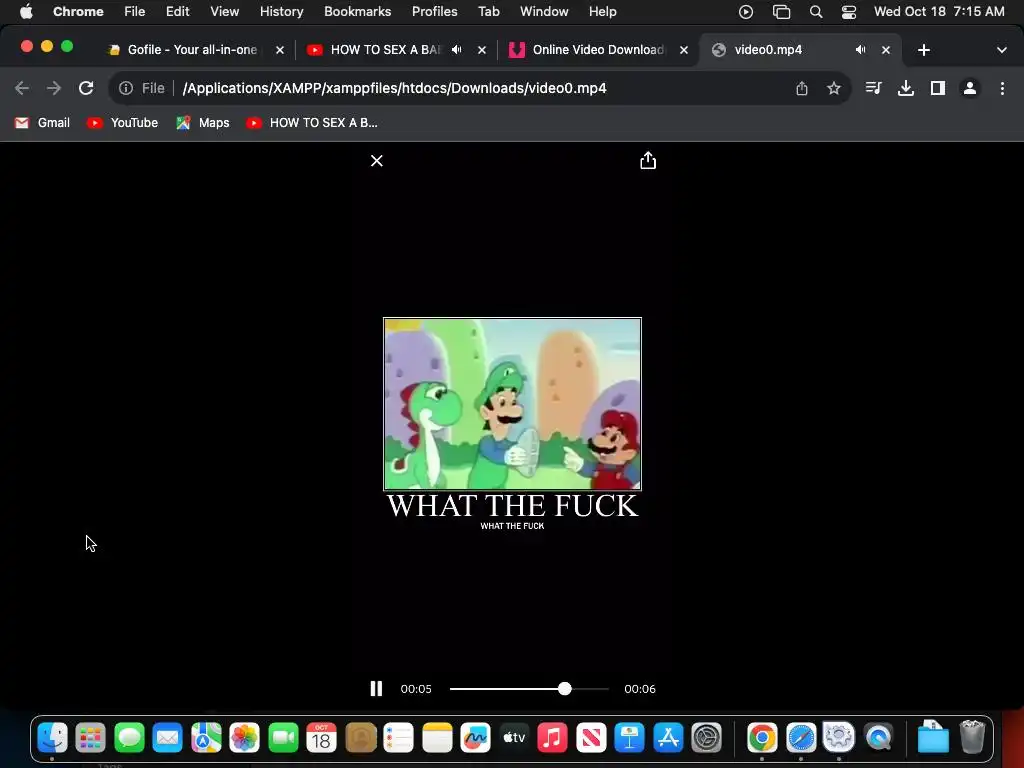Open the View menu
The height and width of the screenshot is (768, 1024).
tap(225, 12)
